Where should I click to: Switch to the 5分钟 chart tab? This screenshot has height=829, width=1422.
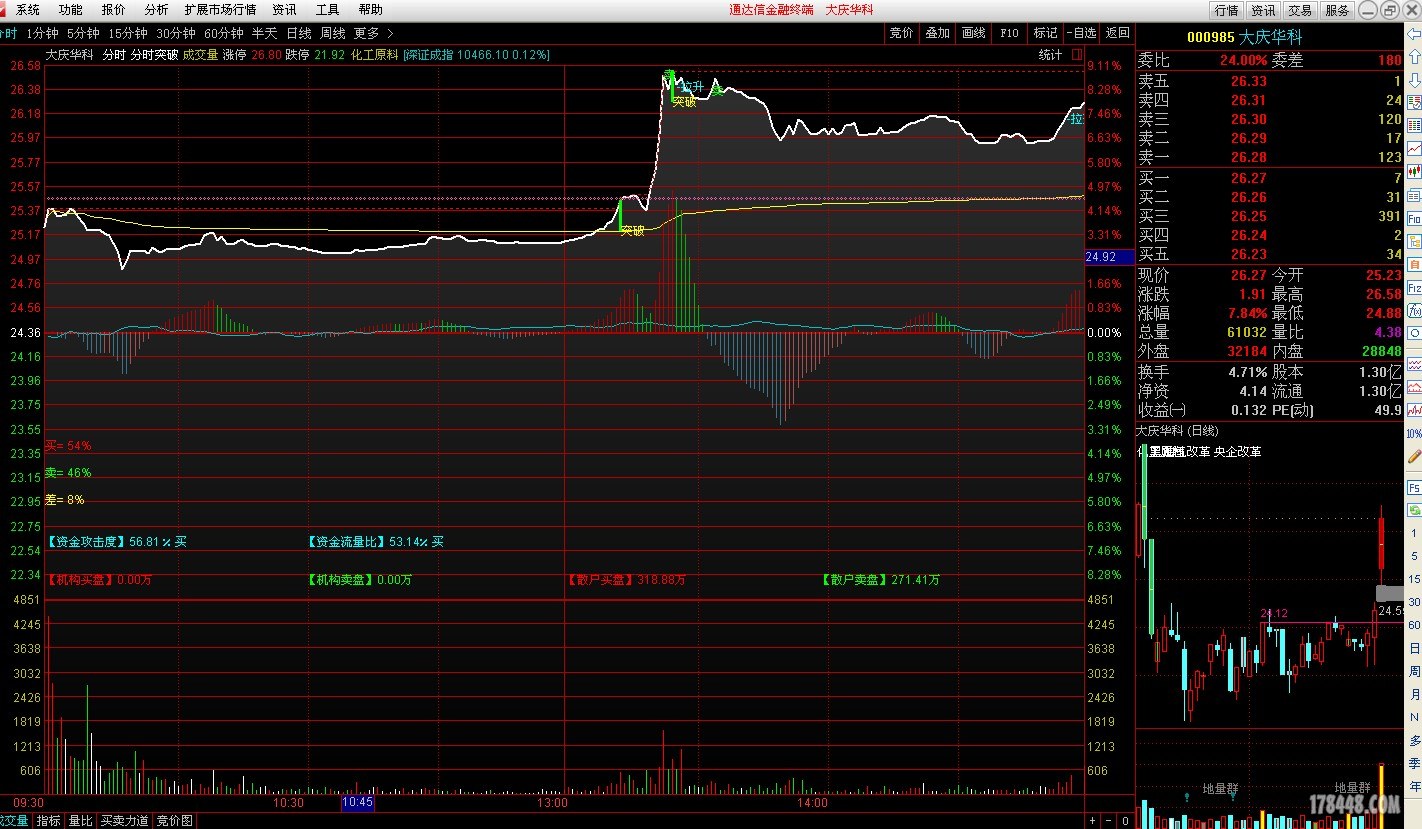(x=83, y=33)
